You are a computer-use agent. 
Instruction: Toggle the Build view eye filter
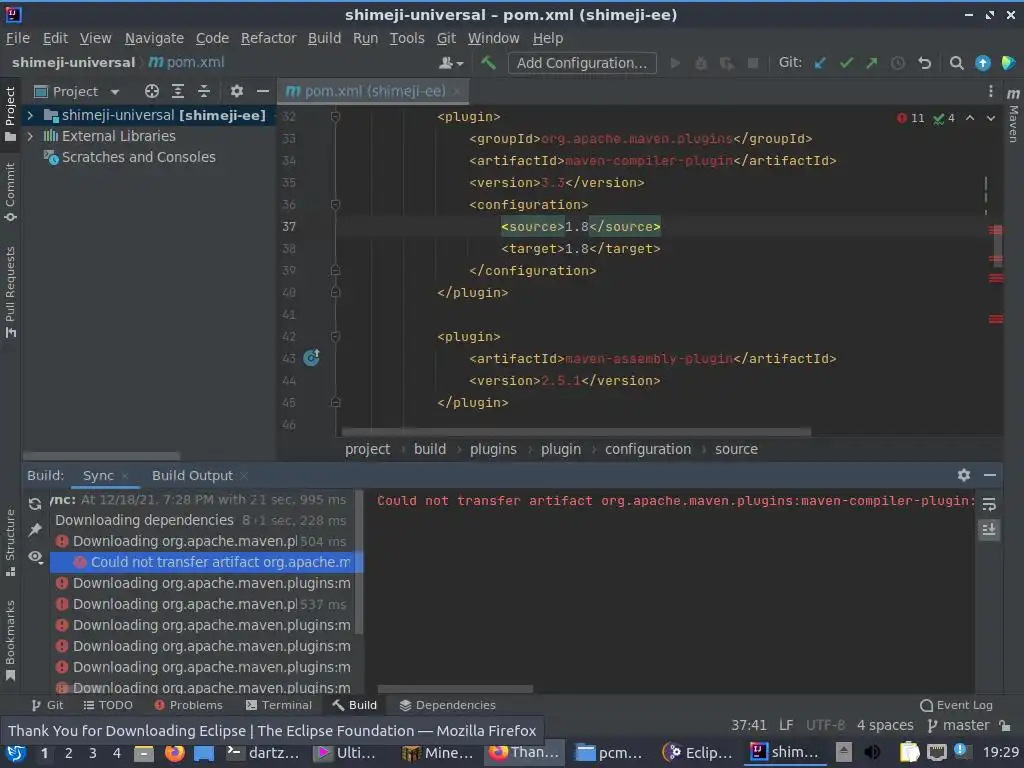[35, 556]
